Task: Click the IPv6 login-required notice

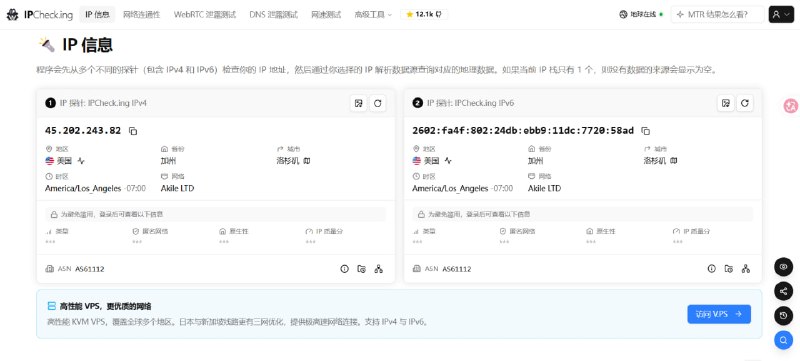Action: (x=583, y=215)
